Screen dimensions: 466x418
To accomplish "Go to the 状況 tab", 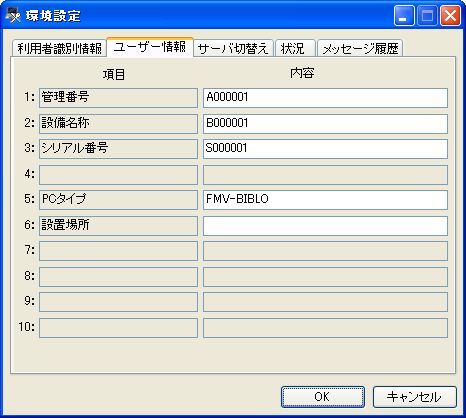I will (x=295, y=48).
